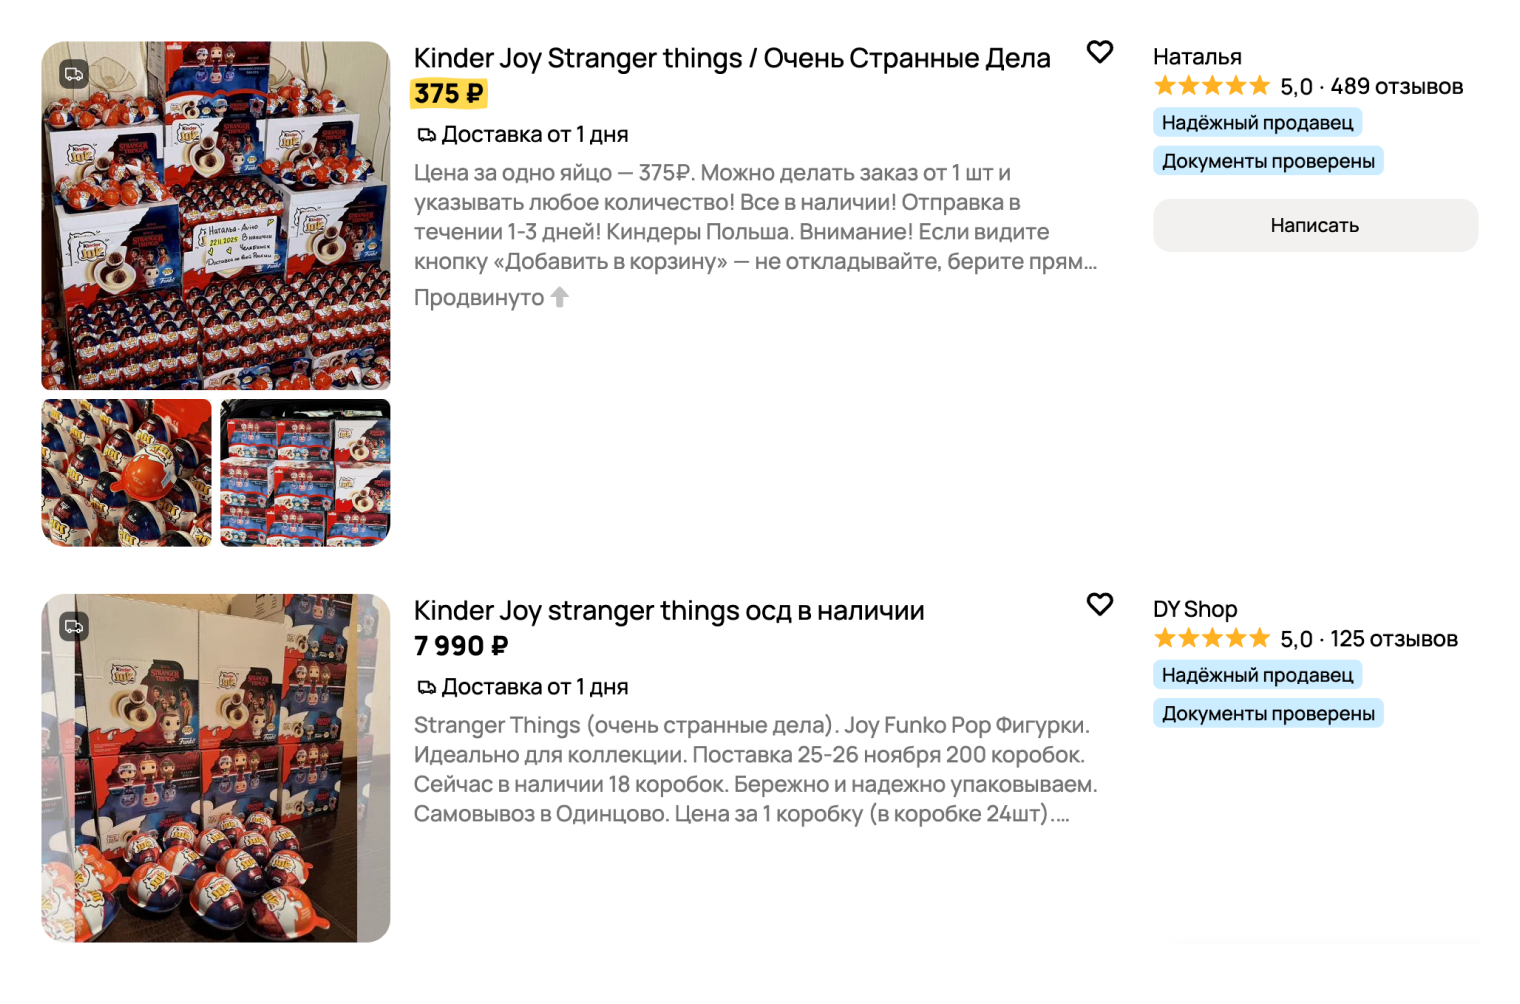
Task: Open the main photo of the first listing
Action: click(215, 215)
